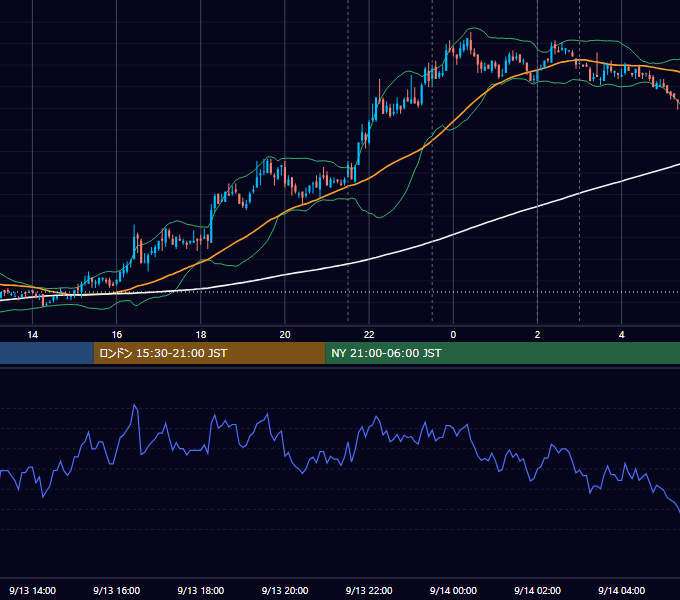Screen dimensions: 680x600
Task: Click the blue session bar before London
Action: [47, 353]
